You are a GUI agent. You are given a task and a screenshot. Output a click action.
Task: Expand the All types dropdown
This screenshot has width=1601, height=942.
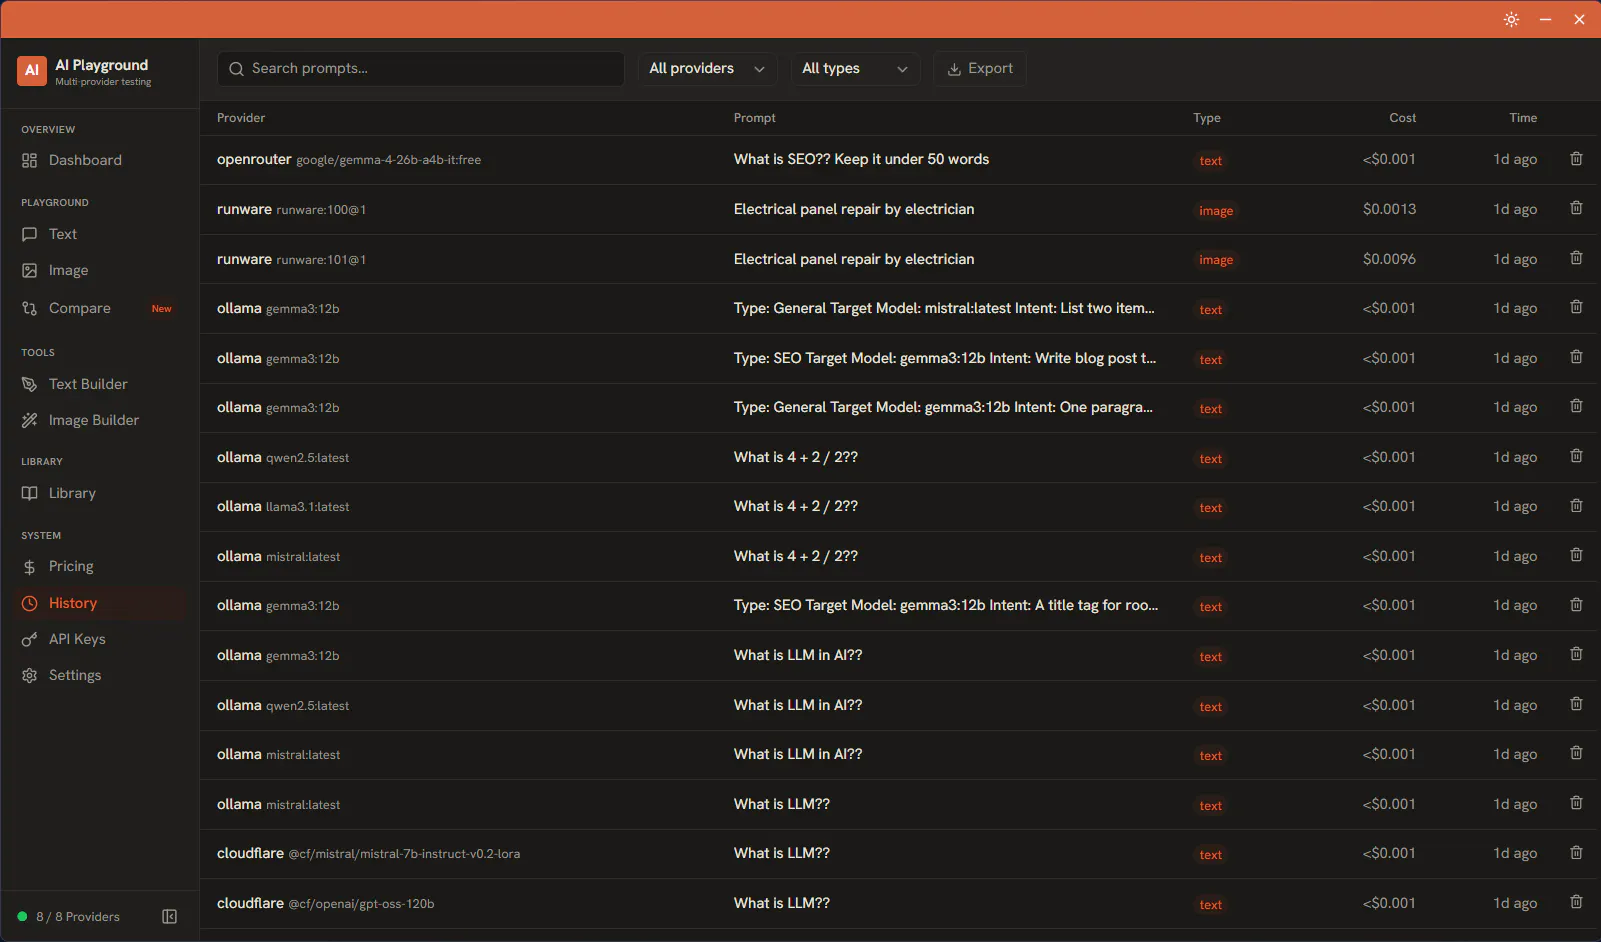pyautogui.click(x=855, y=68)
